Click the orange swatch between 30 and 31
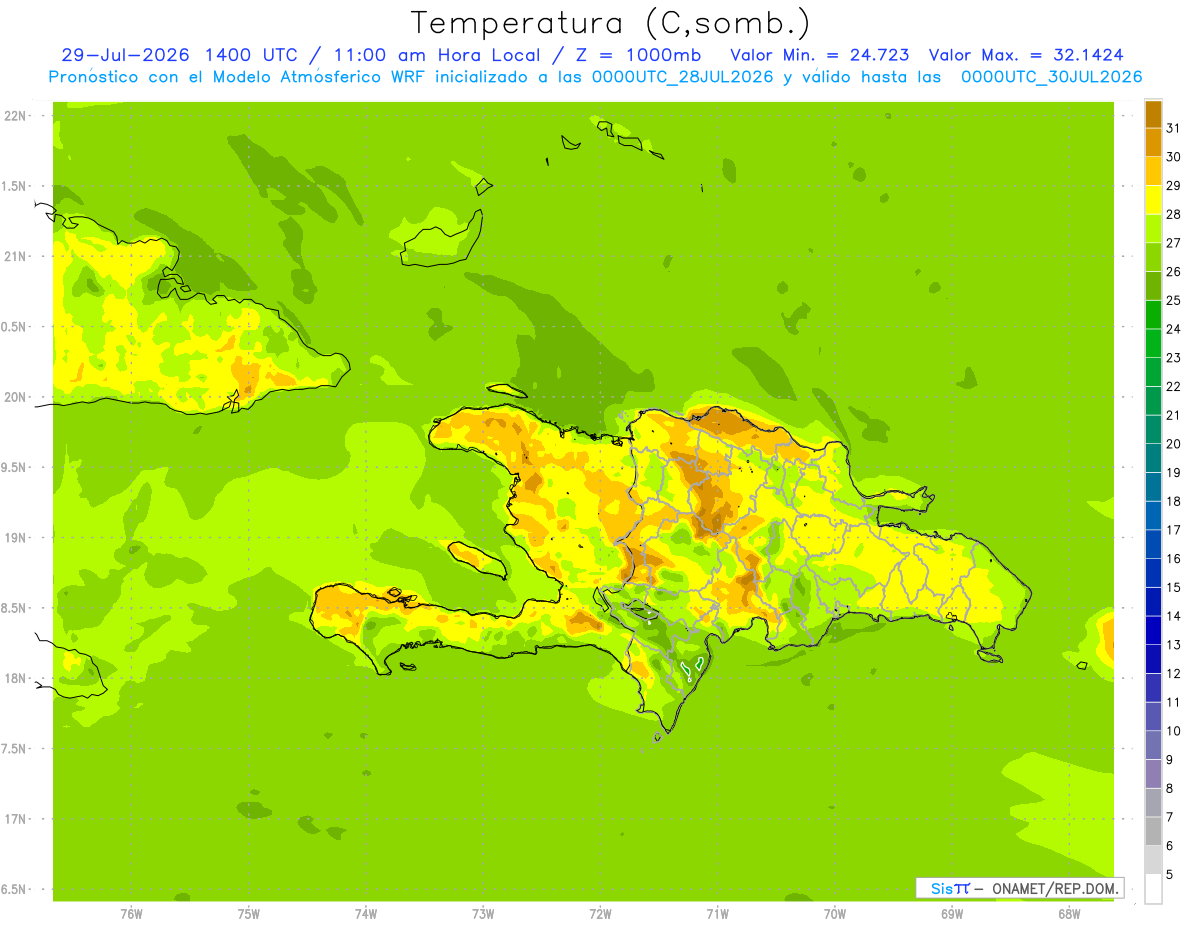 pos(1153,142)
